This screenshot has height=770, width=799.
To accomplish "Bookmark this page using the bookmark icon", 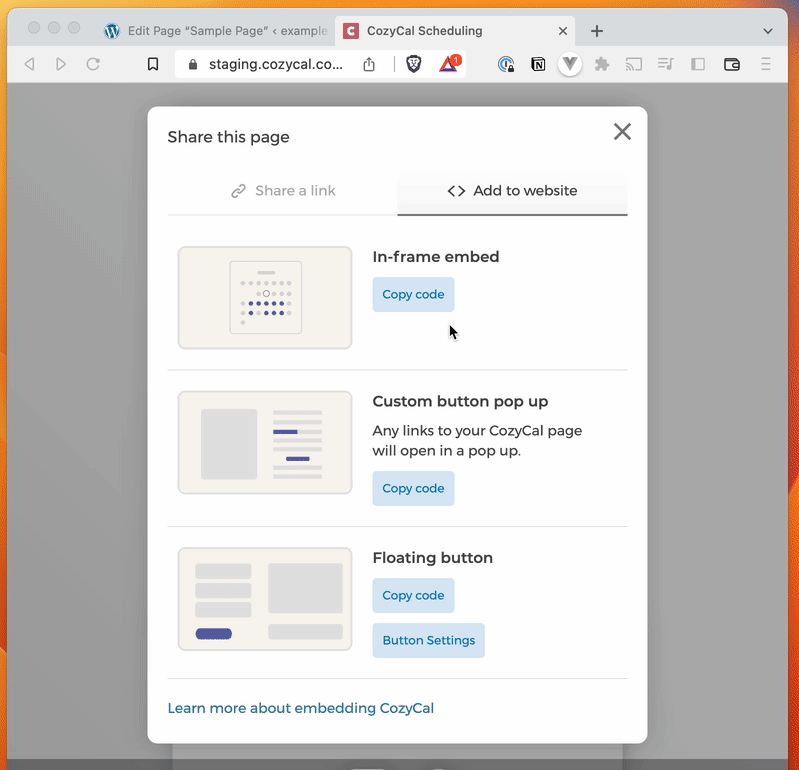I will [153, 64].
